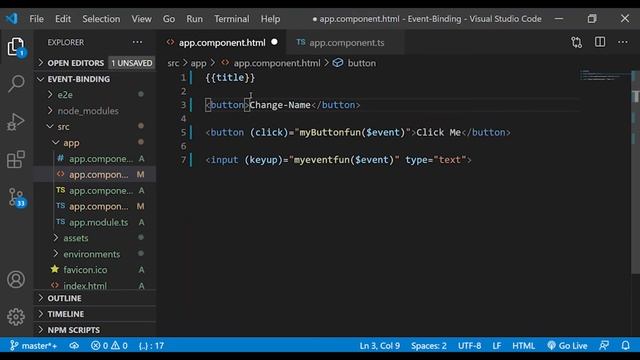Click the VS Code logo icon
The height and width of the screenshot is (360, 640).
[12, 18]
